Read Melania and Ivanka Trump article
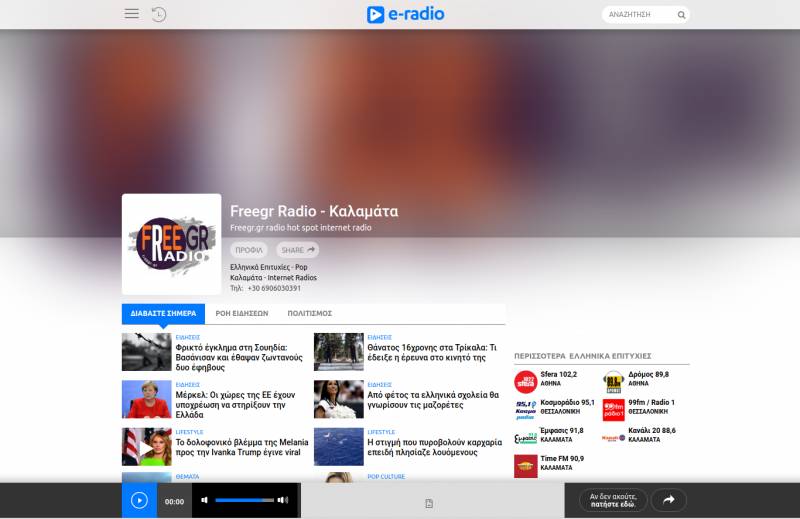The width and height of the screenshot is (800, 519). point(242,448)
